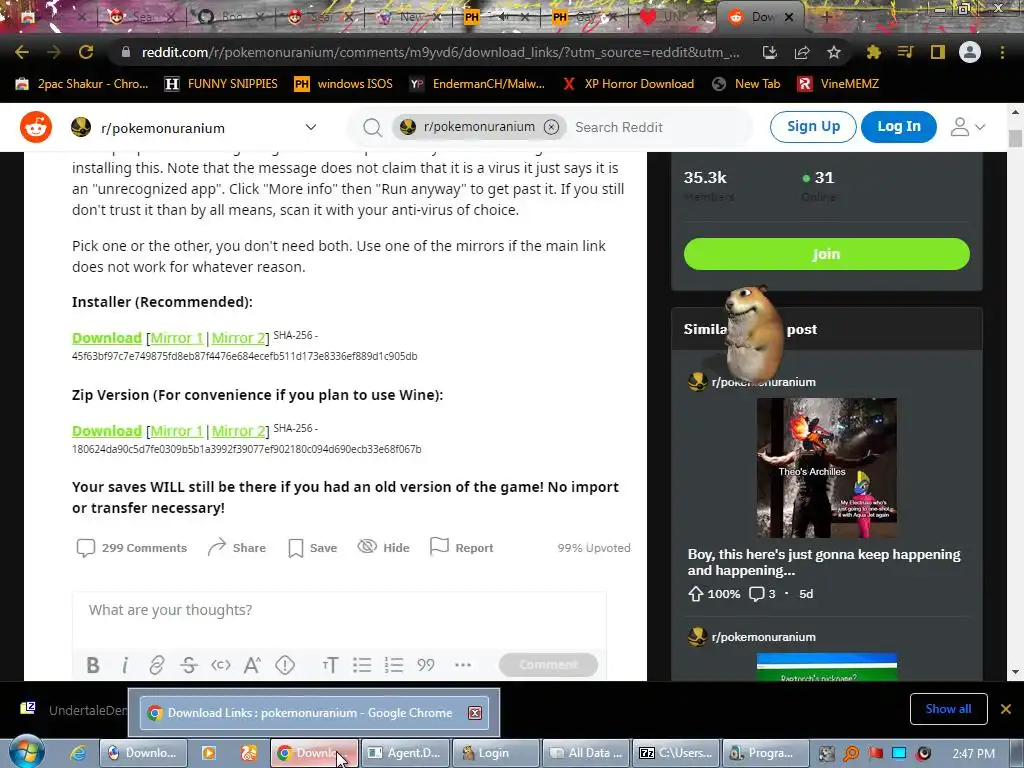
Task: Open the EndermanCH/Malw... bookmark
Action: (x=477, y=84)
